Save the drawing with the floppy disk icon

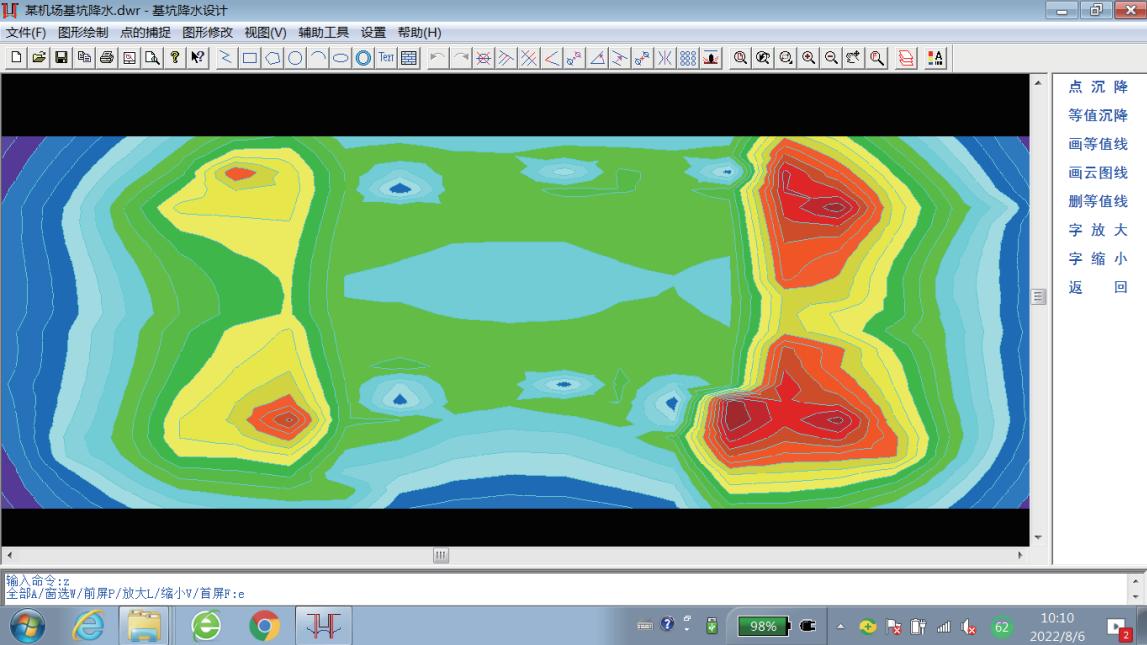coord(62,58)
